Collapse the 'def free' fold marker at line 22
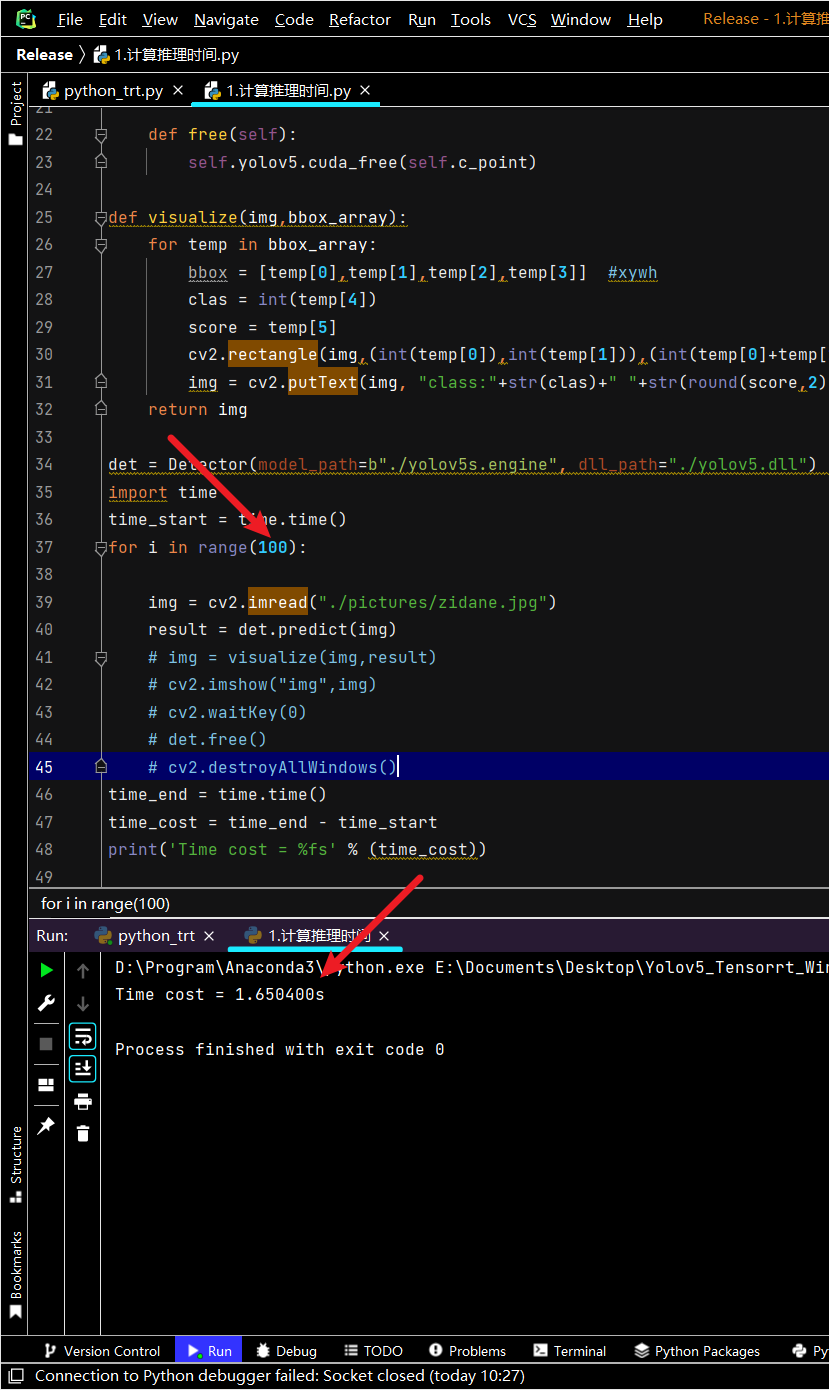 click(100, 135)
